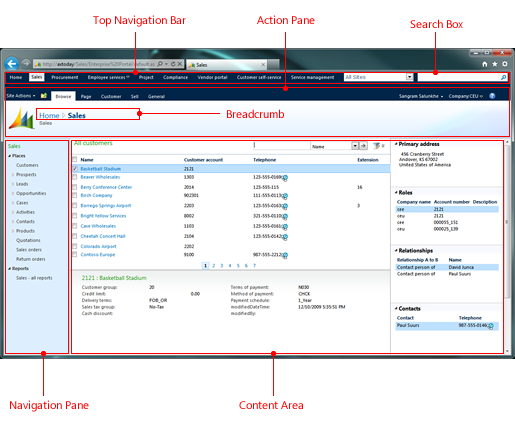Click the All customers filter text field
Screen dimensions: 515x421
(x=282, y=146)
